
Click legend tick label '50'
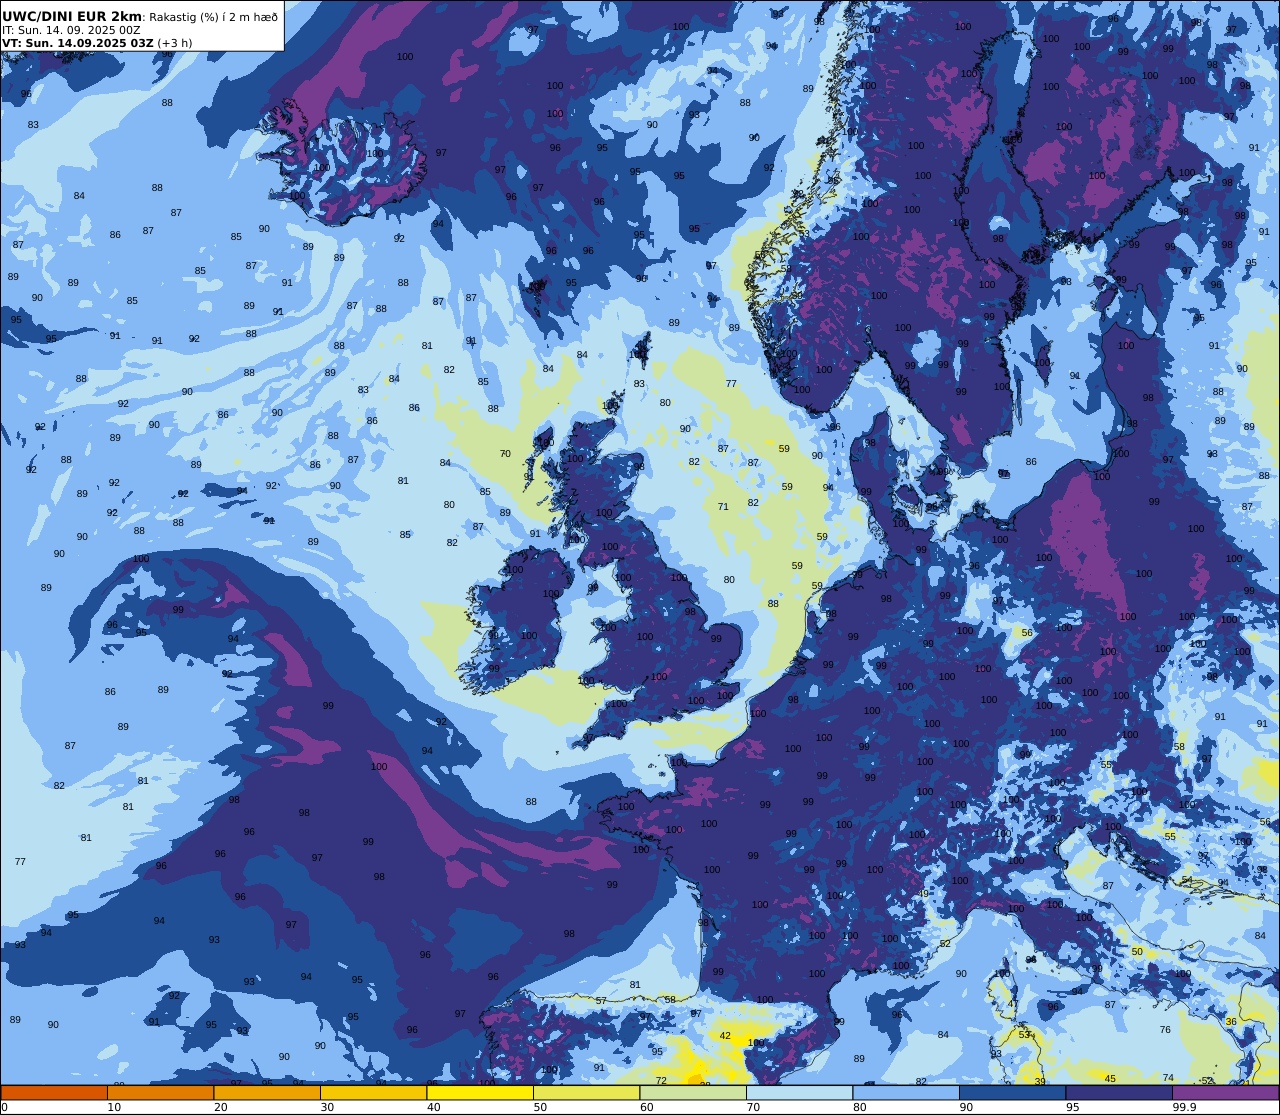(x=540, y=1107)
